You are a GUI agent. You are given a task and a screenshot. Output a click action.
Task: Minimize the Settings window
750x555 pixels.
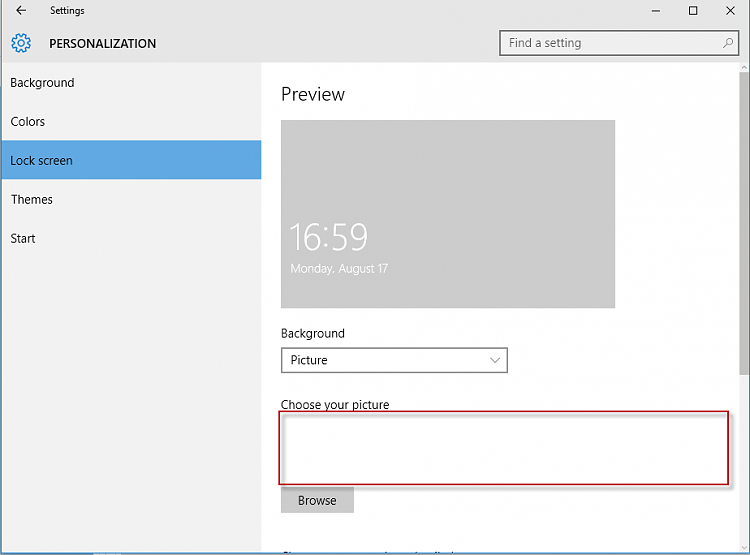coord(656,11)
